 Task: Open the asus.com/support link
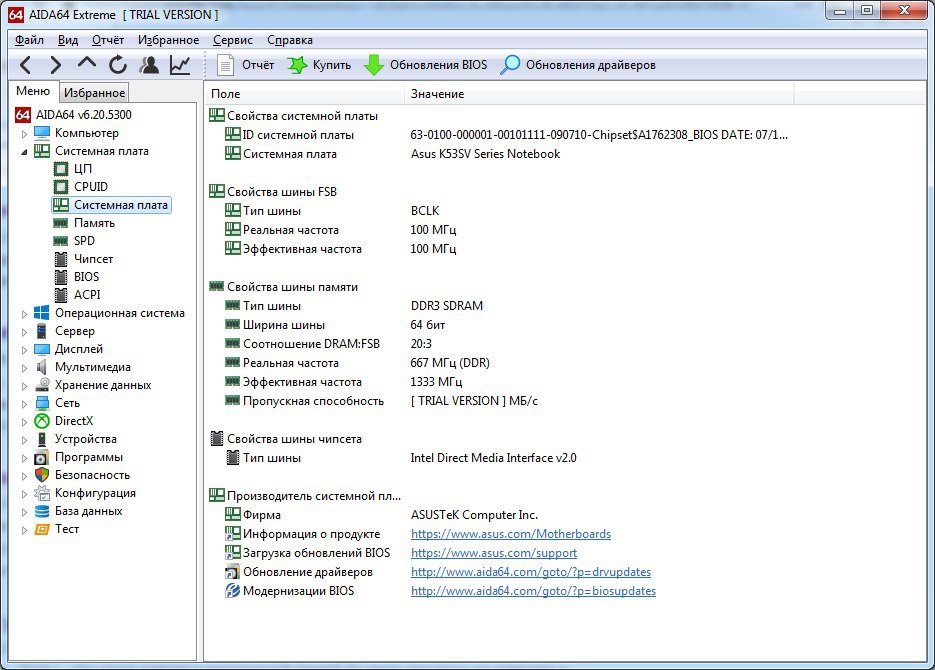(x=494, y=553)
